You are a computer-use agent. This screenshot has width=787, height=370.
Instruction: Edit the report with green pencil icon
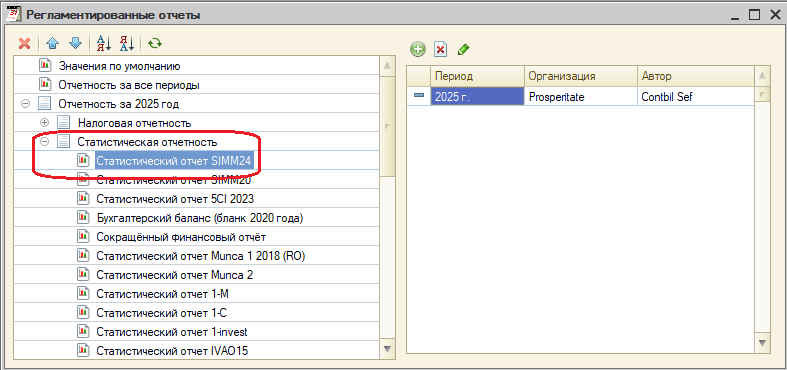(x=463, y=49)
